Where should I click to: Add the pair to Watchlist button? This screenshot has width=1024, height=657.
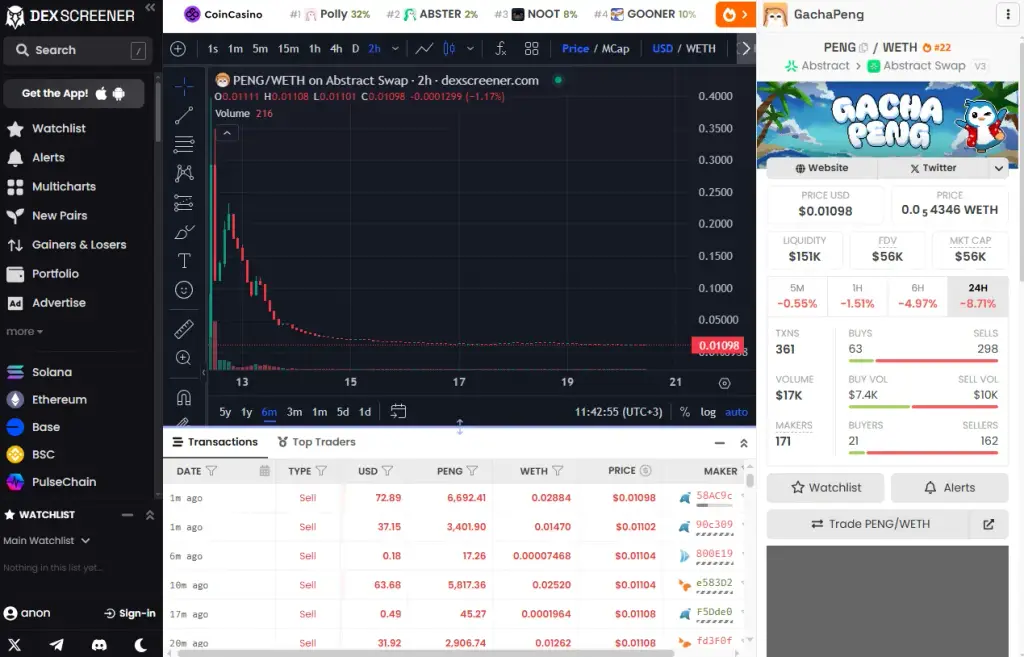click(x=825, y=488)
